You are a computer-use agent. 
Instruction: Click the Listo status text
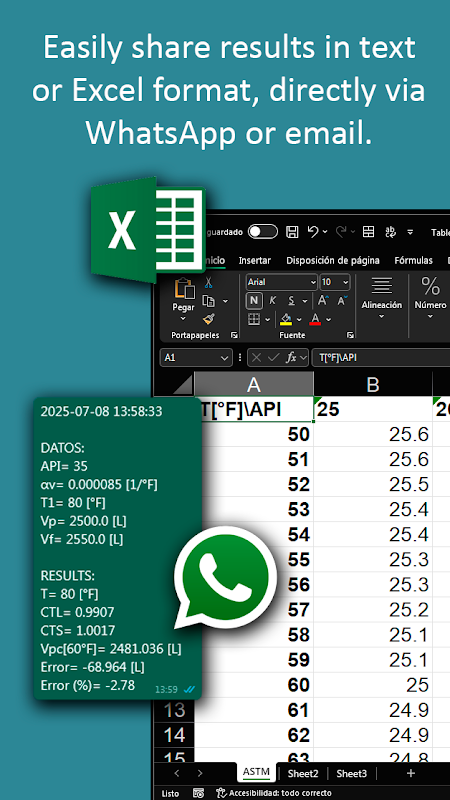coord(170,793)
